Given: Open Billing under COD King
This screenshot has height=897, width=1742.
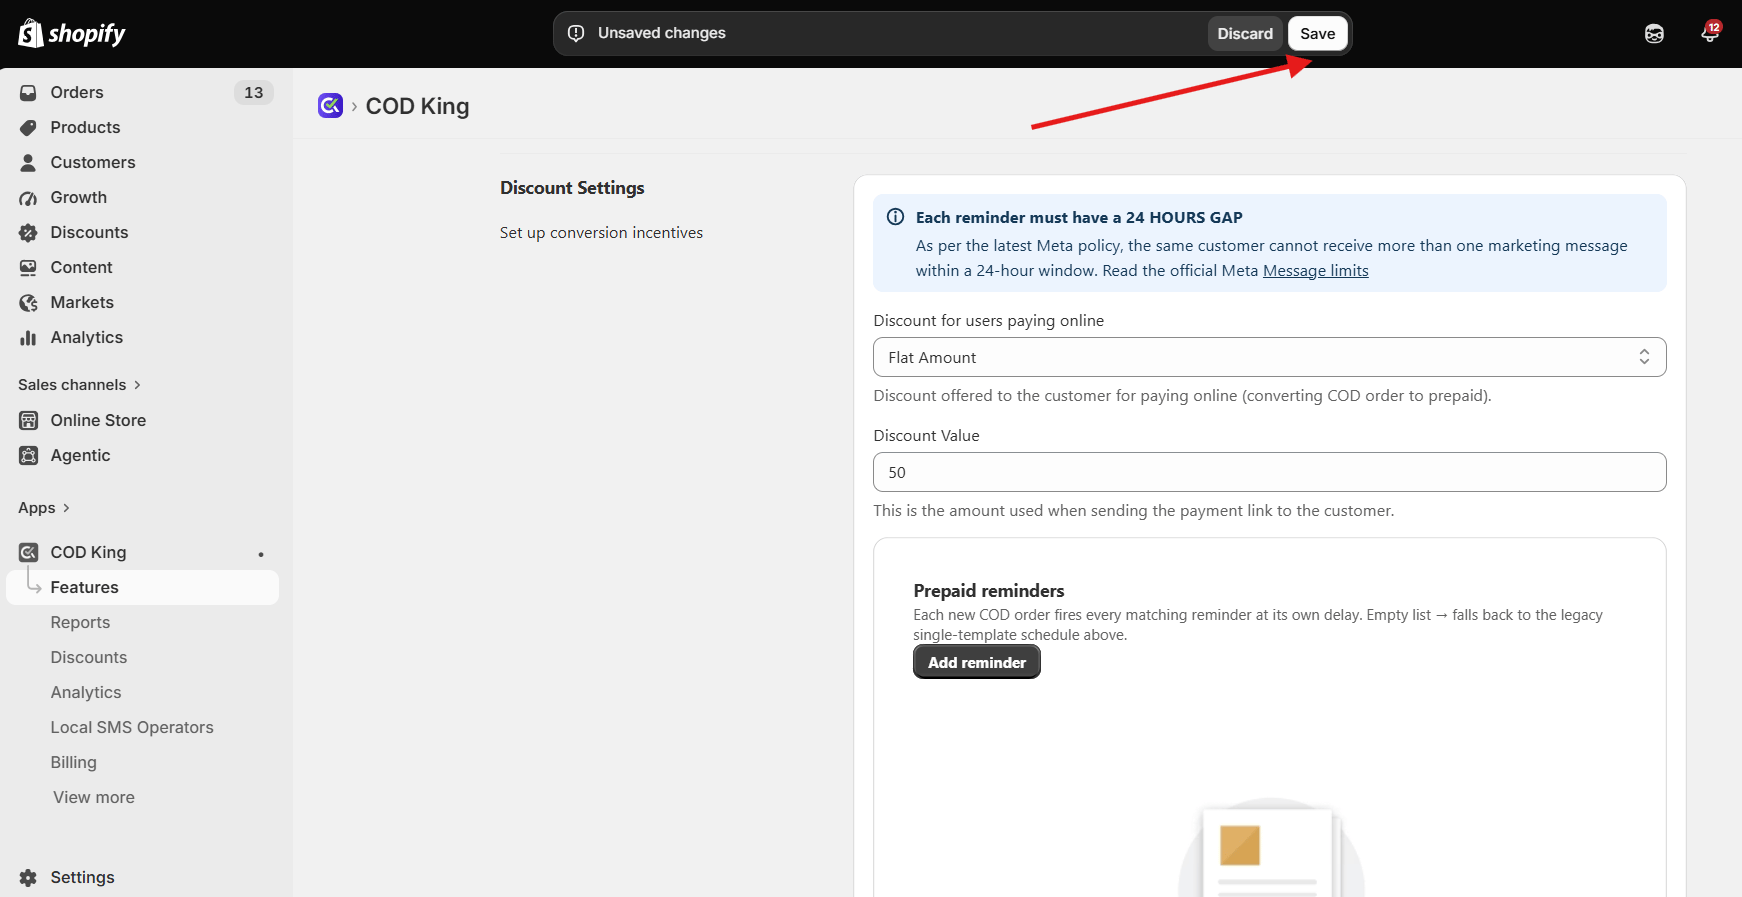Looking at the screenshot, I should (x=74, y=762).
